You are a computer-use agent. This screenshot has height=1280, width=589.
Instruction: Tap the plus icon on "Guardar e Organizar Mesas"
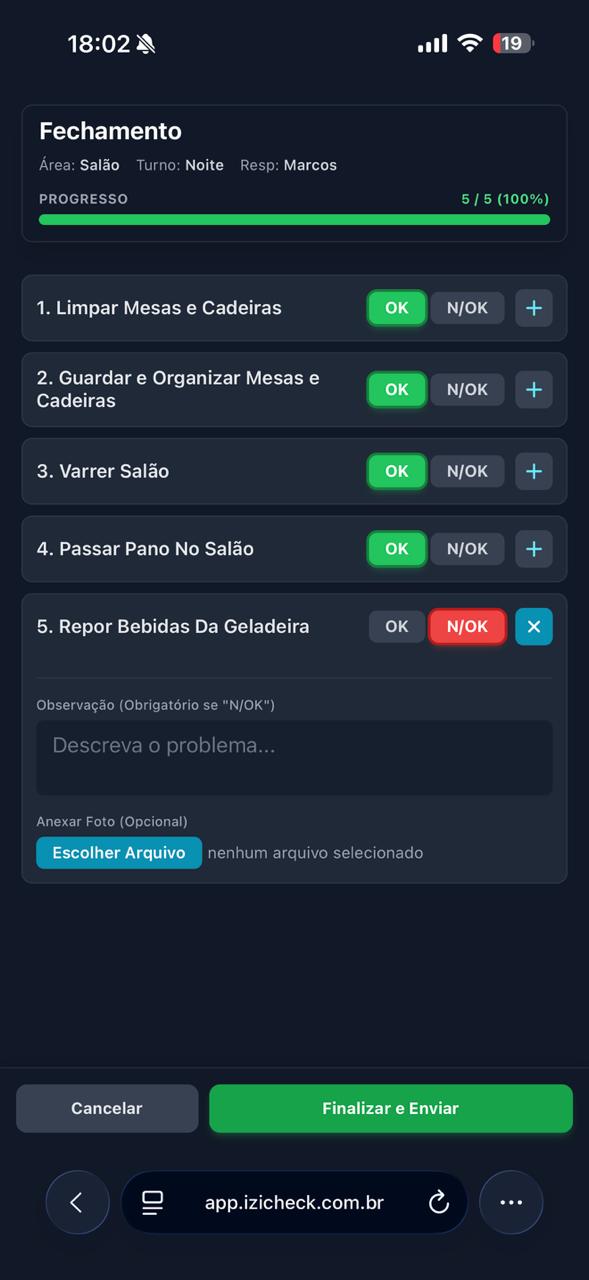pos(533,389)
